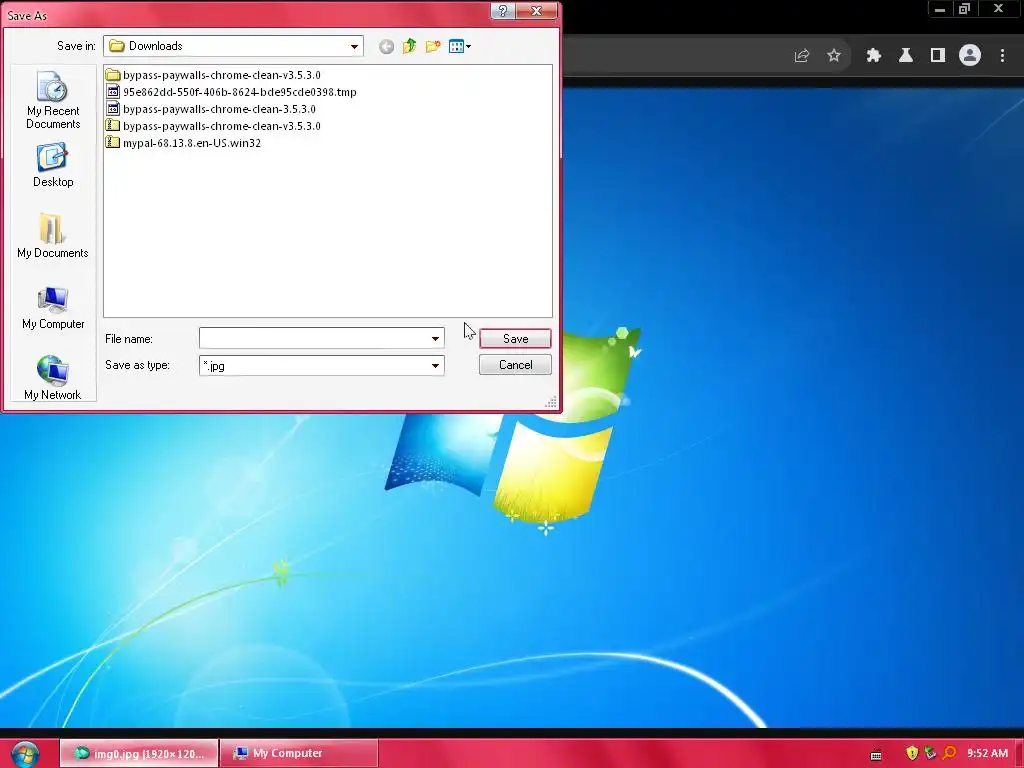This screenshot has width=1024, height=768.
Task: Open the Chrome Labs flask icon
Action: click(x=906, y=56)
